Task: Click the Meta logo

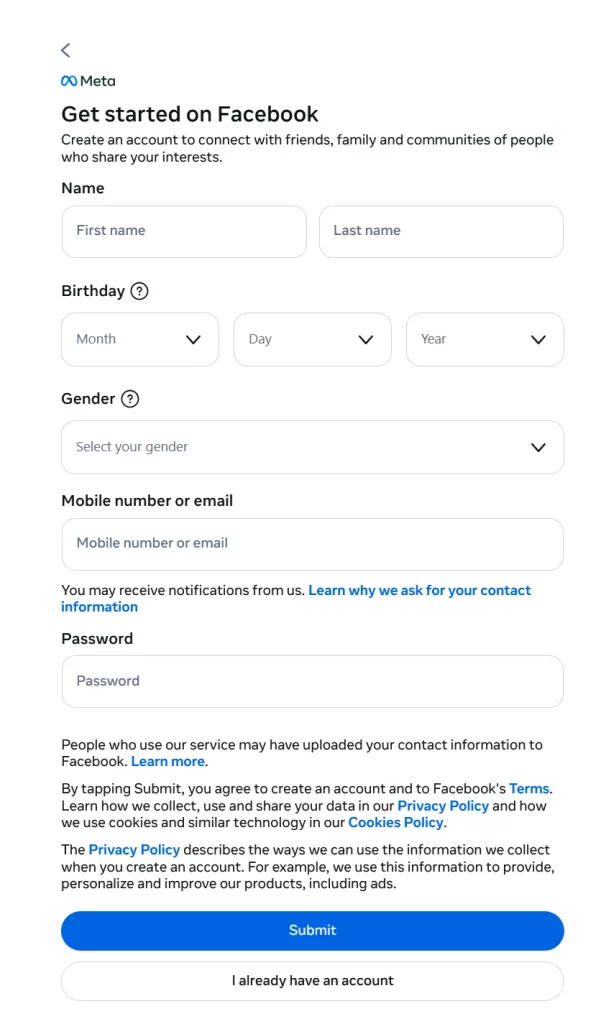Action: click(87, 81)
